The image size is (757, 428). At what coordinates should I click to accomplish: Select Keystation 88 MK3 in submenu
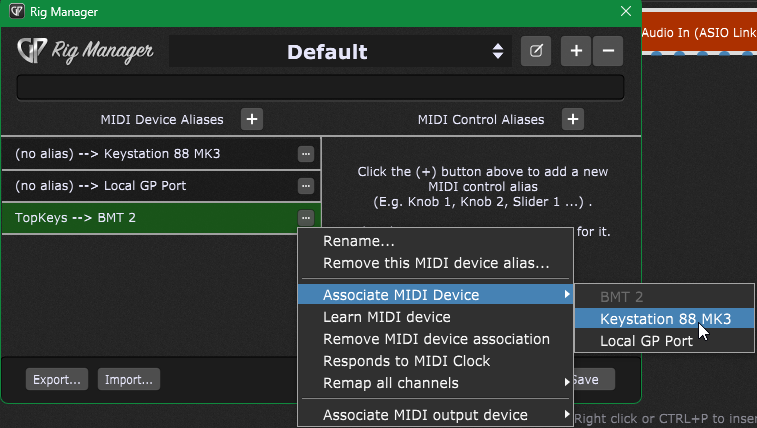point(664,319)
